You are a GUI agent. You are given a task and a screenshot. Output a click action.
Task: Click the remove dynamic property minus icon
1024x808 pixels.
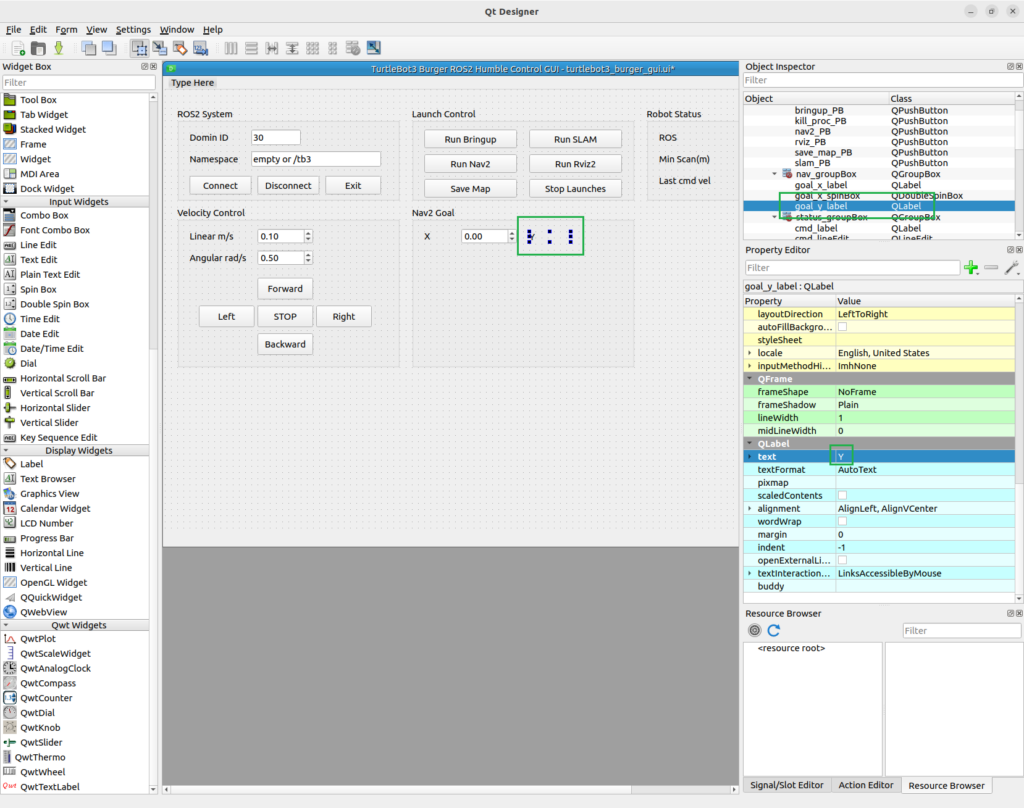(x=991, y=267)
